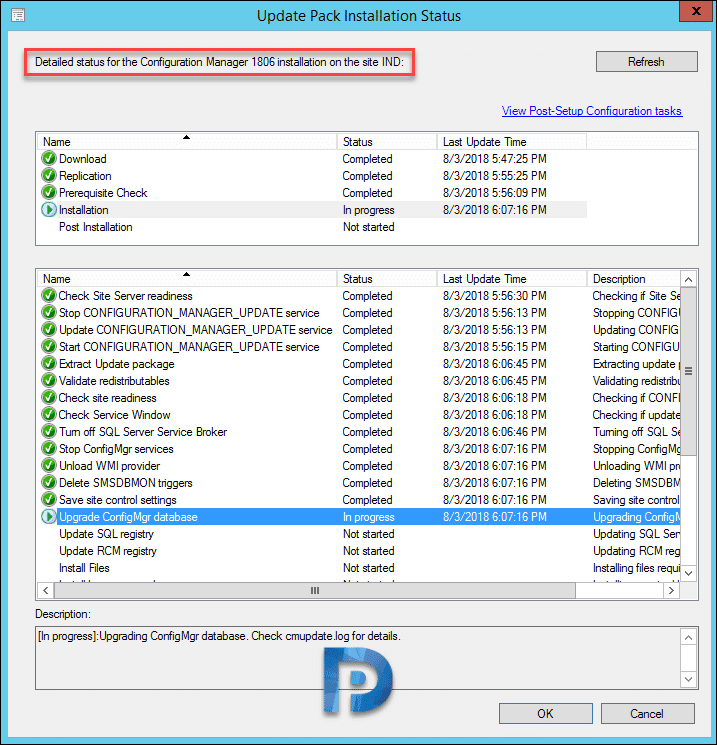Click progress icon for Upgrade ConfigMgr database

coord(48,516)
